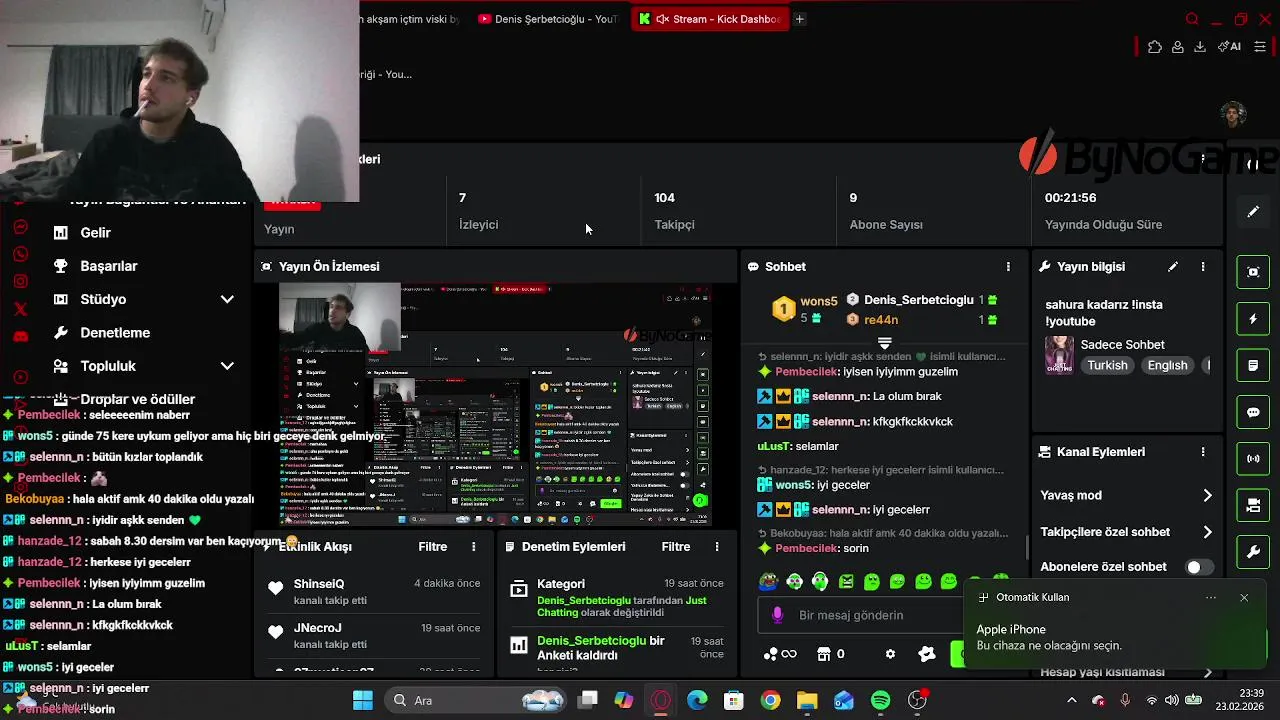Expand the chat leaderboard handle

point(884,343)
